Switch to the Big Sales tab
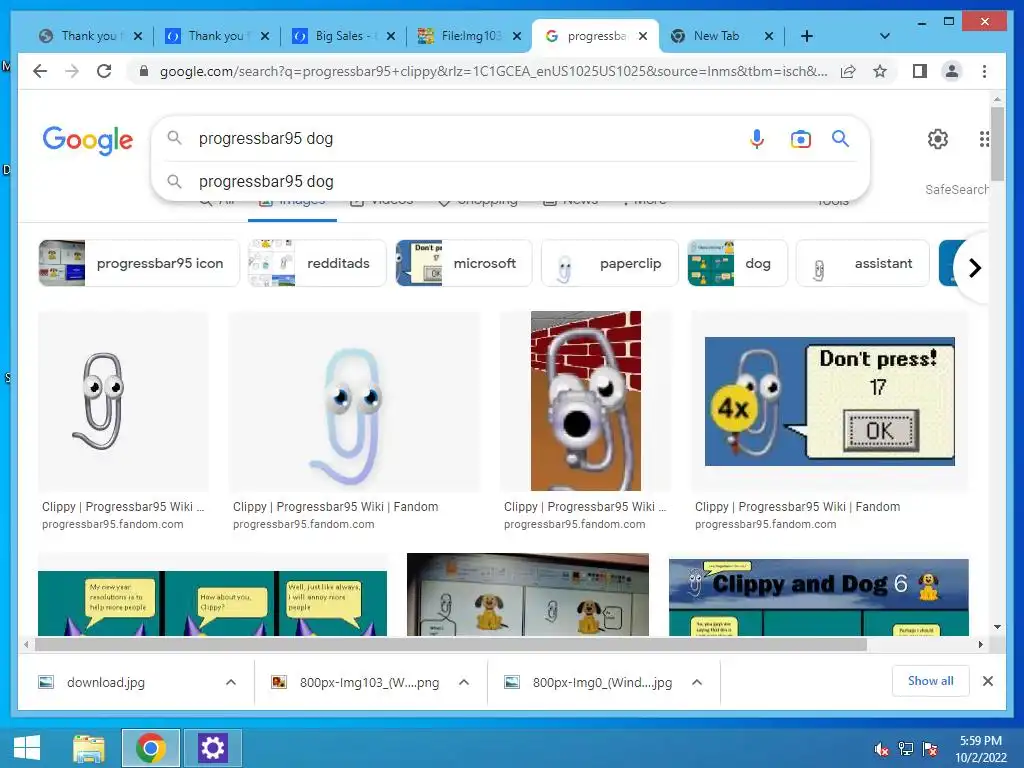This screenshot has width=1024, height=768. pos(344,36)
